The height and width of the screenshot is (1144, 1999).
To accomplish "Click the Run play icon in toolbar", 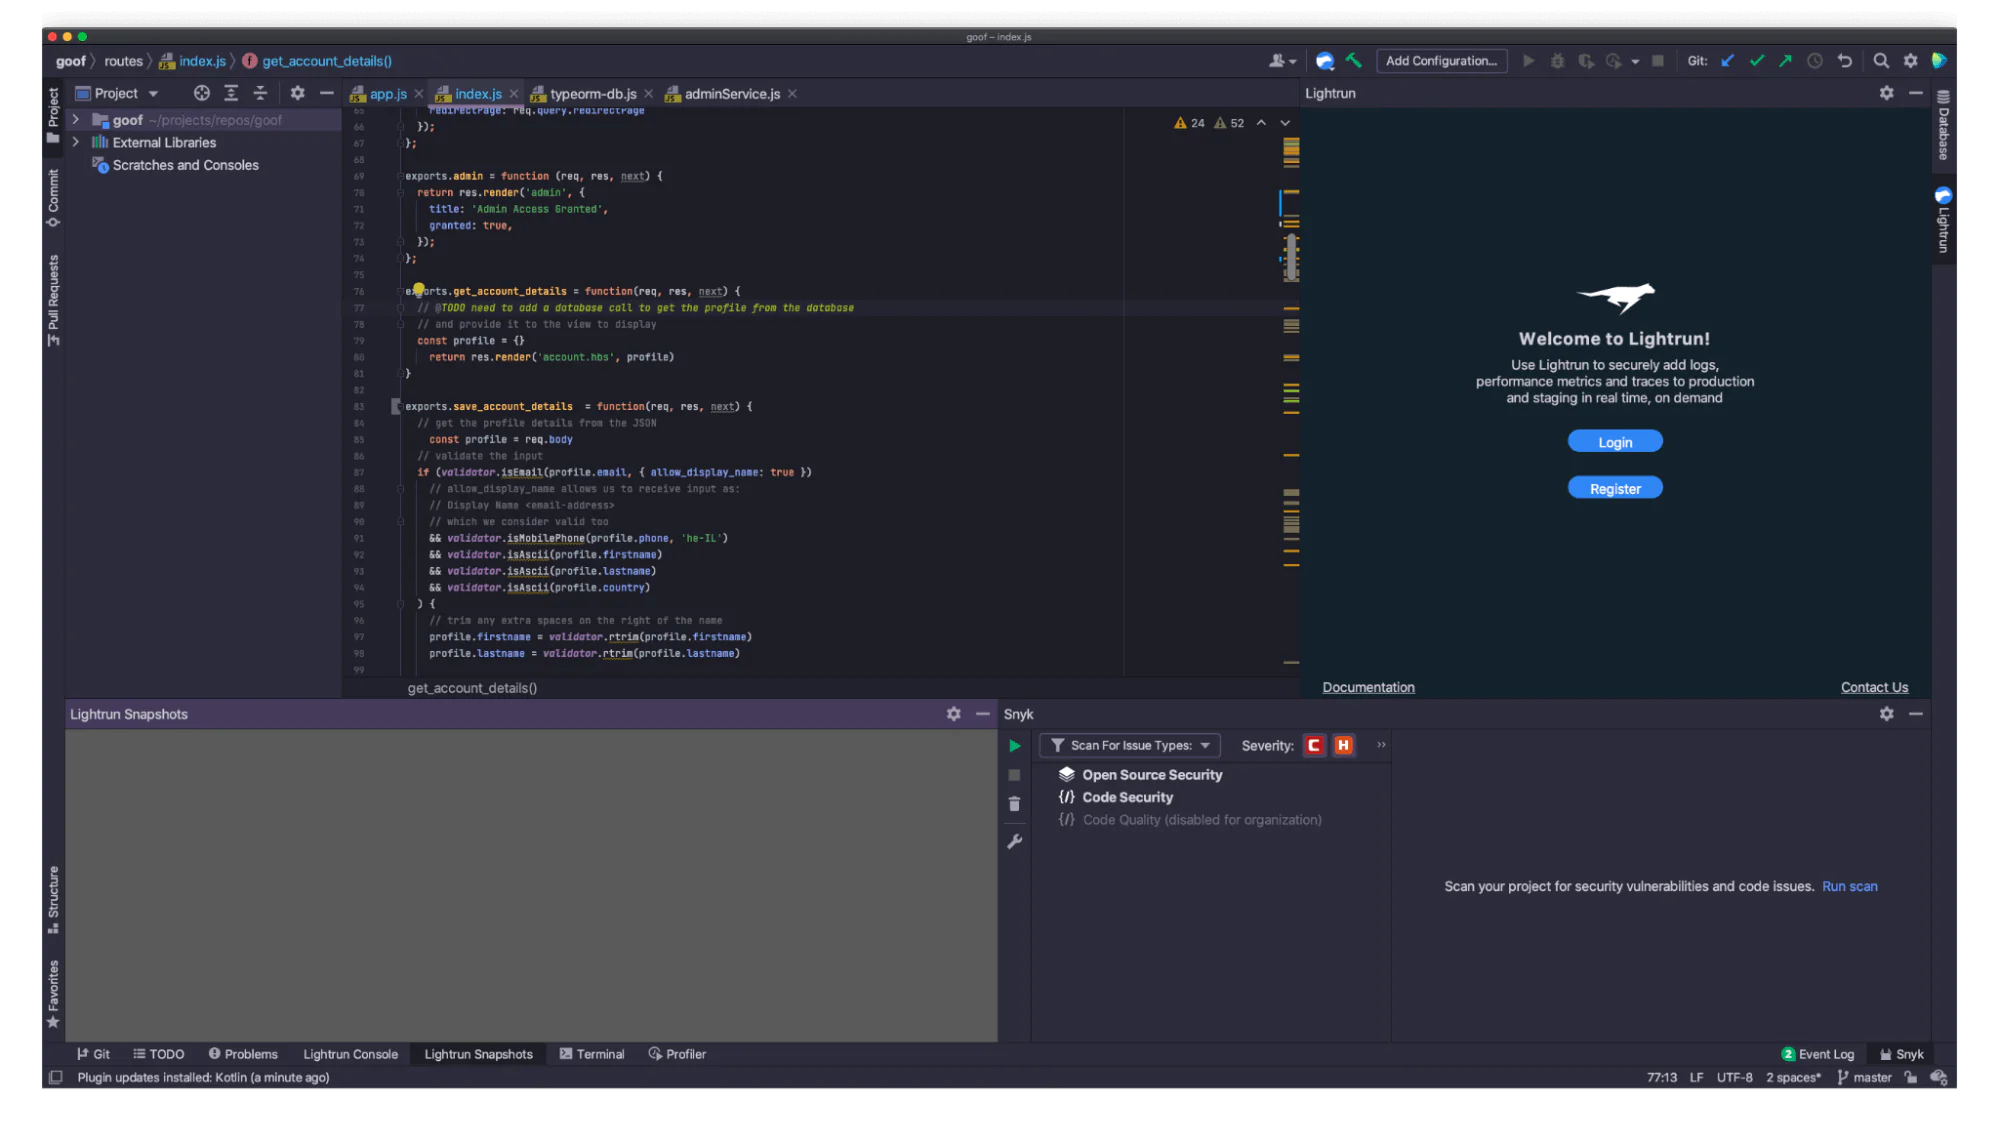I will [1528, 61].
